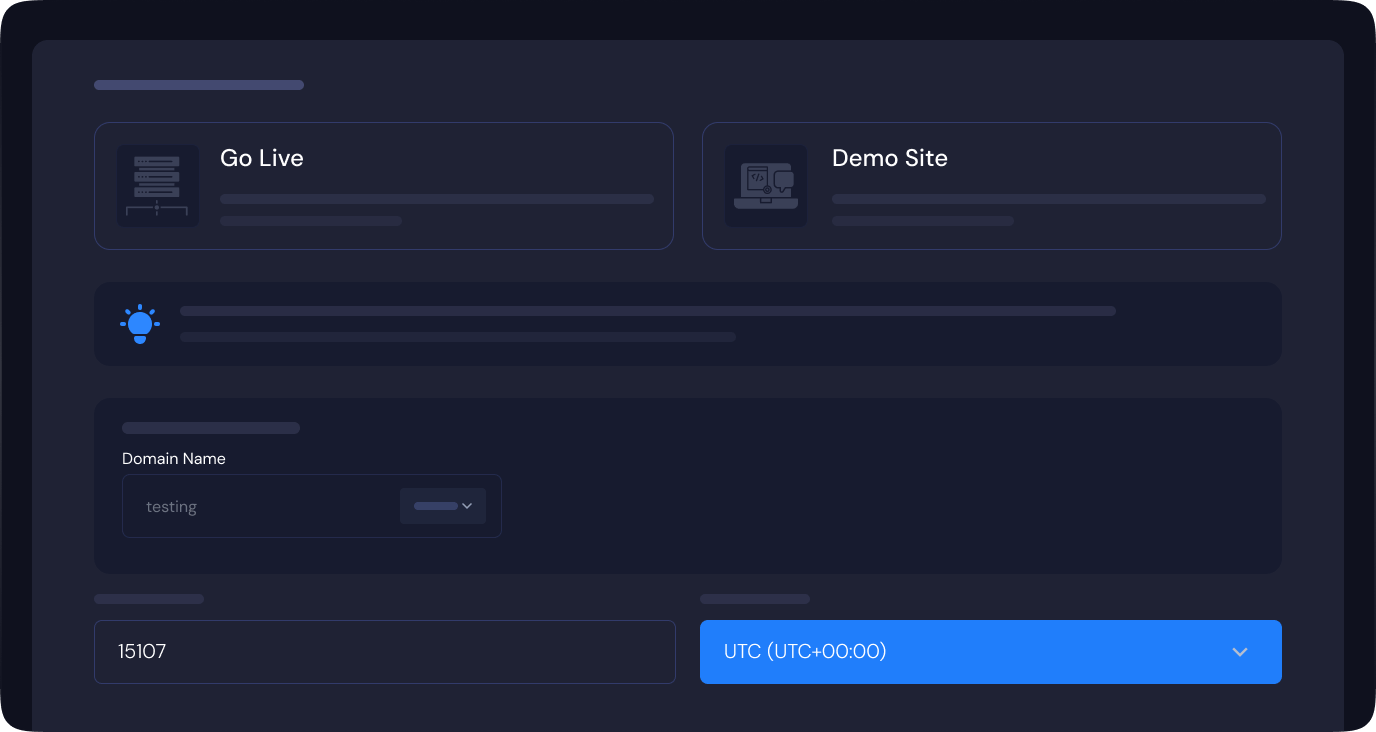Click the Go Live title text
The image size is (1376, 732).
[262, 158]
